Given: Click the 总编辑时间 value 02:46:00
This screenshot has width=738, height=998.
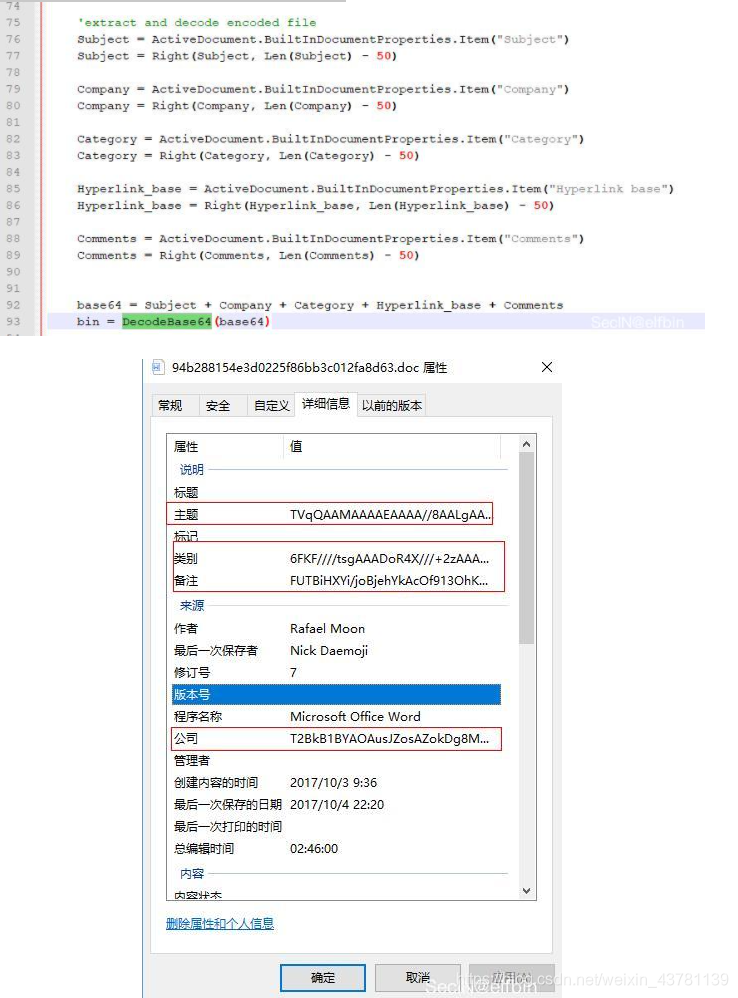Looking at the screenshot, I should [314, 848].
